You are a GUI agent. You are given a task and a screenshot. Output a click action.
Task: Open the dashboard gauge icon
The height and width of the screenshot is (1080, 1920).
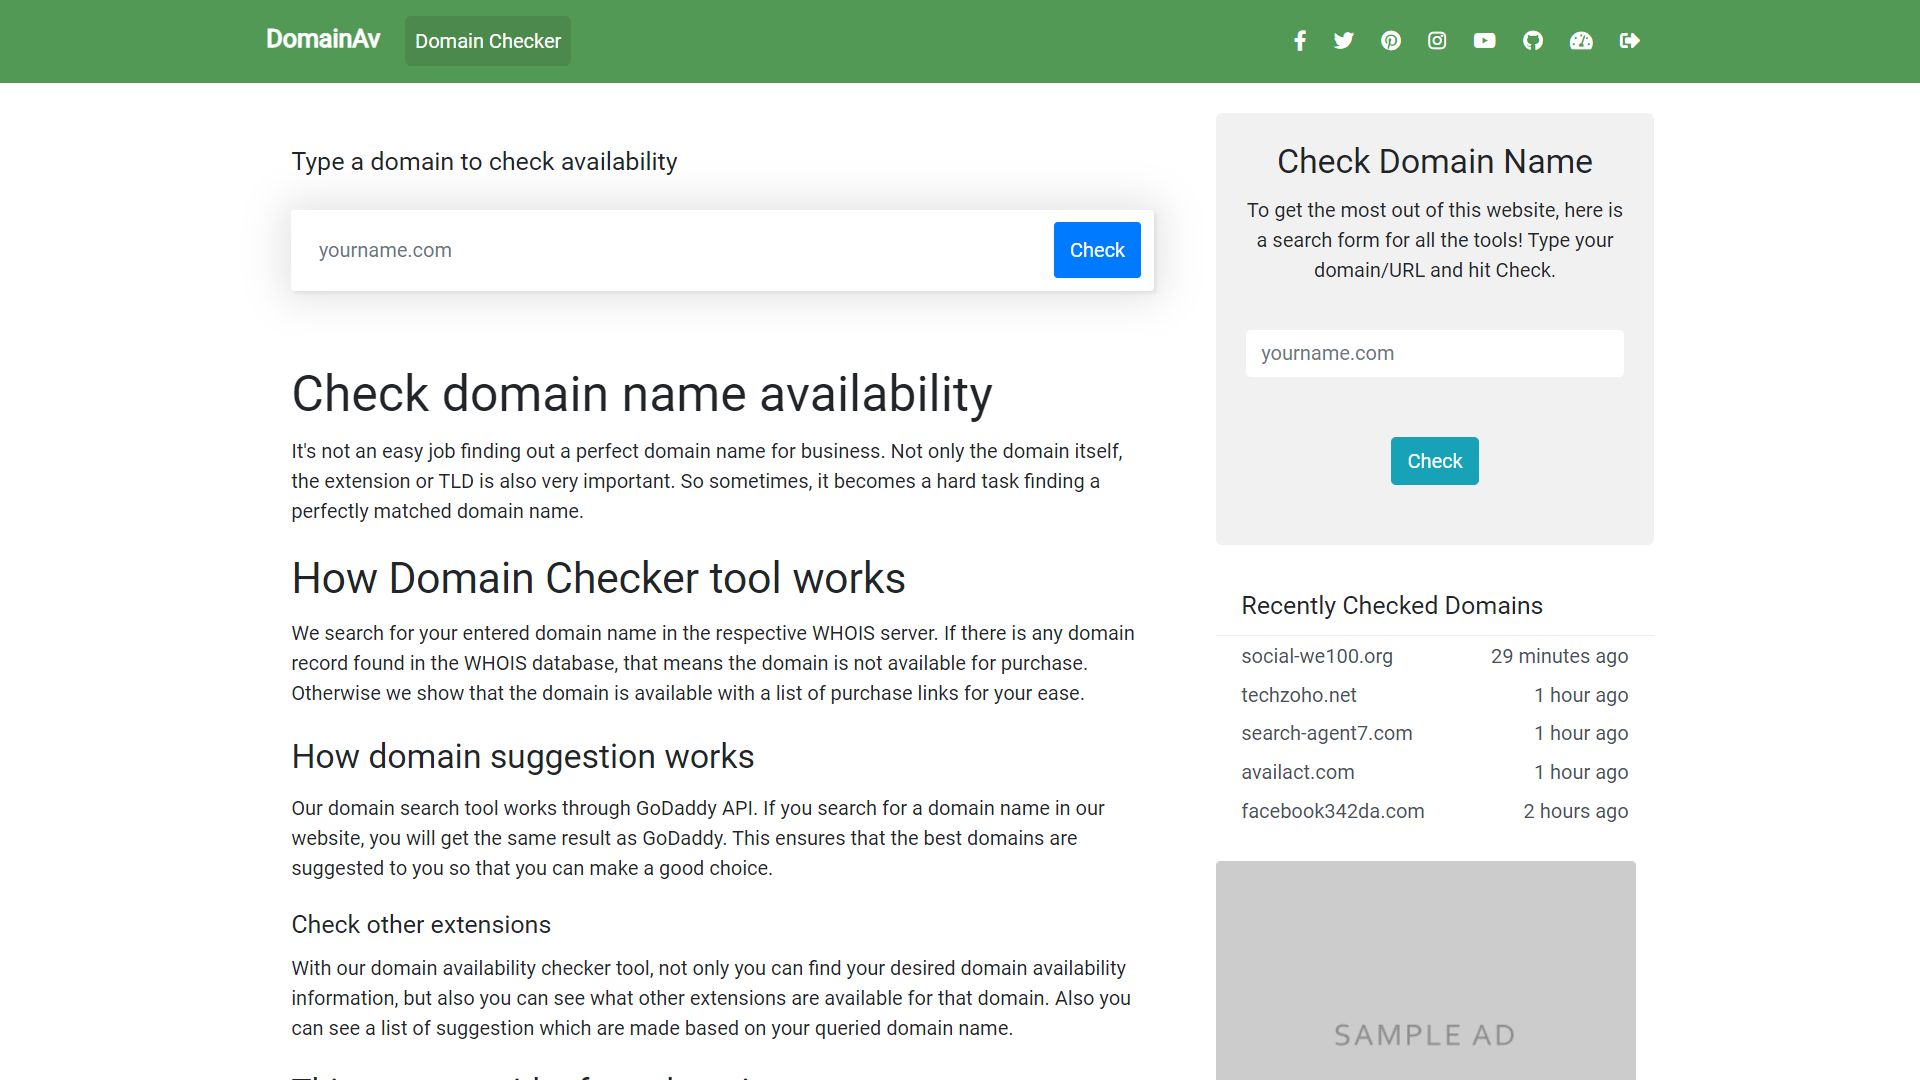(x=1580, y=41)
